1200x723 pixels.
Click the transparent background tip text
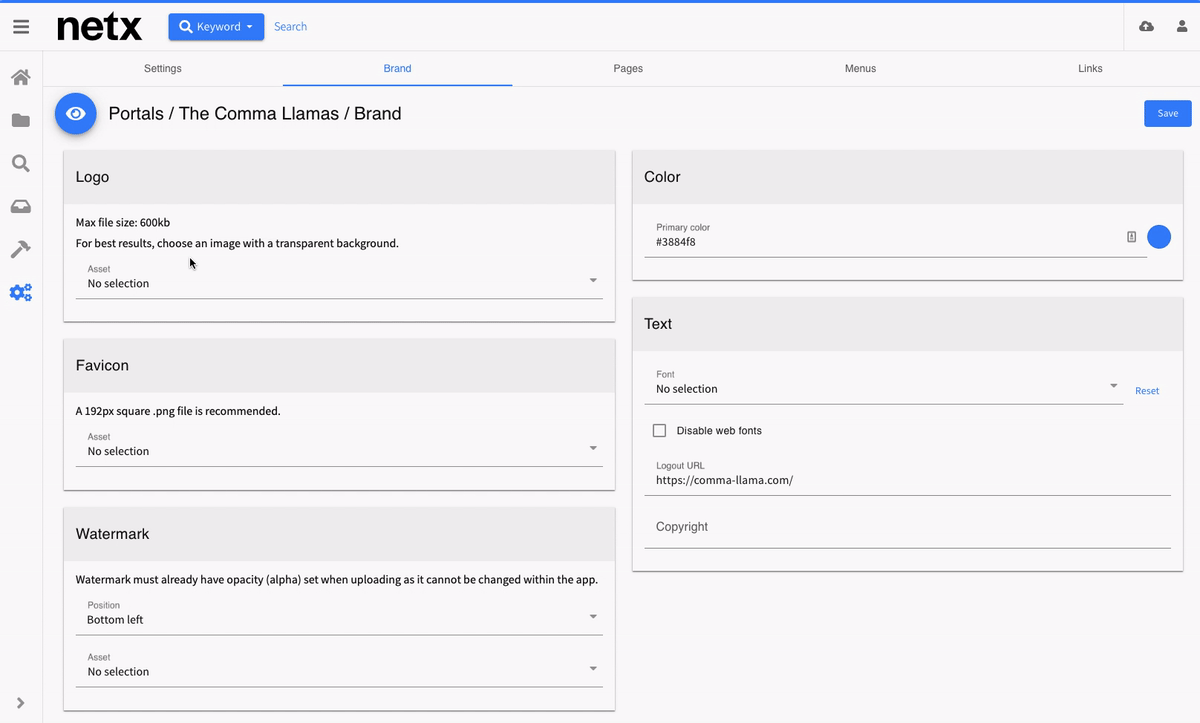point(237,243)
